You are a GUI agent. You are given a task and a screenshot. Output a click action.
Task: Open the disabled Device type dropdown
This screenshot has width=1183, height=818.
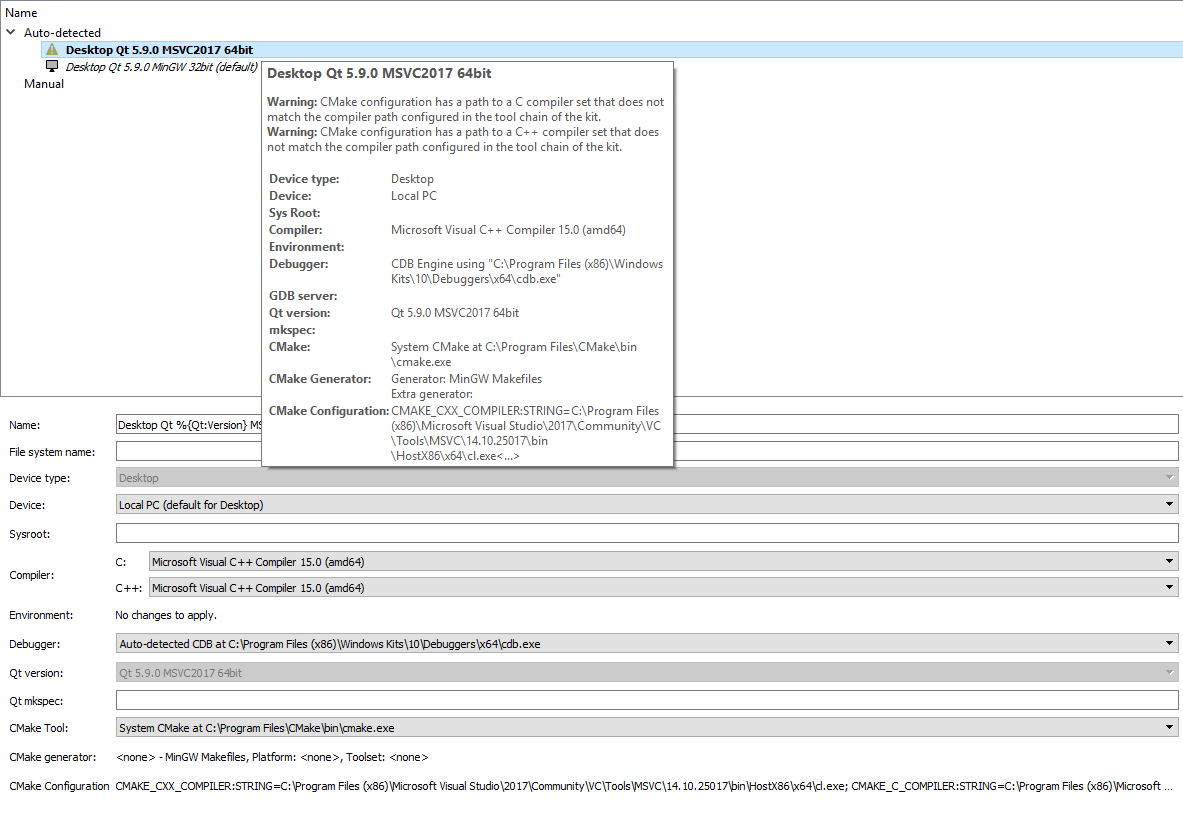(x=647, y=478)
